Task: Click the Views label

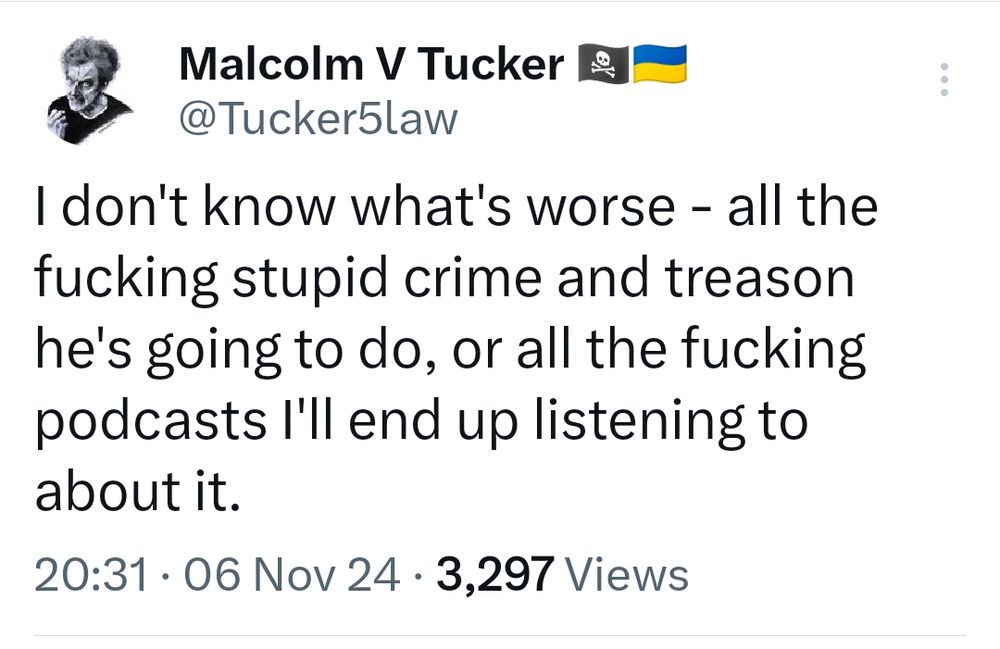Action: point(628,574)
